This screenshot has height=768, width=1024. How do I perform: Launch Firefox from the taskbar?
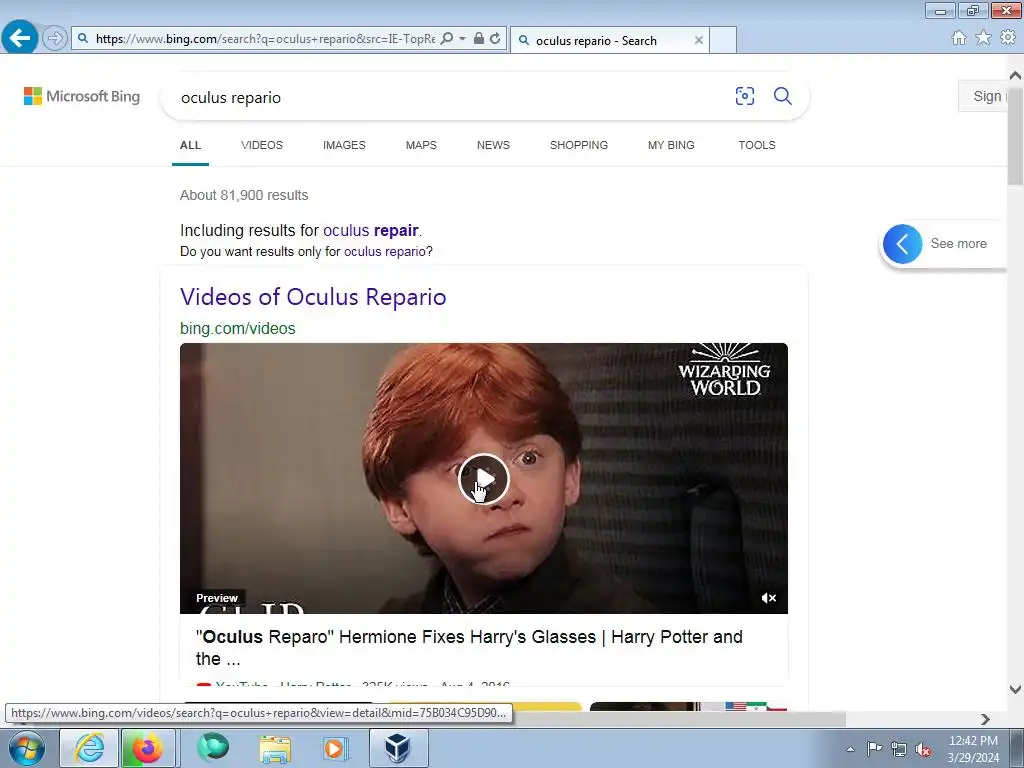pos(148,748)
